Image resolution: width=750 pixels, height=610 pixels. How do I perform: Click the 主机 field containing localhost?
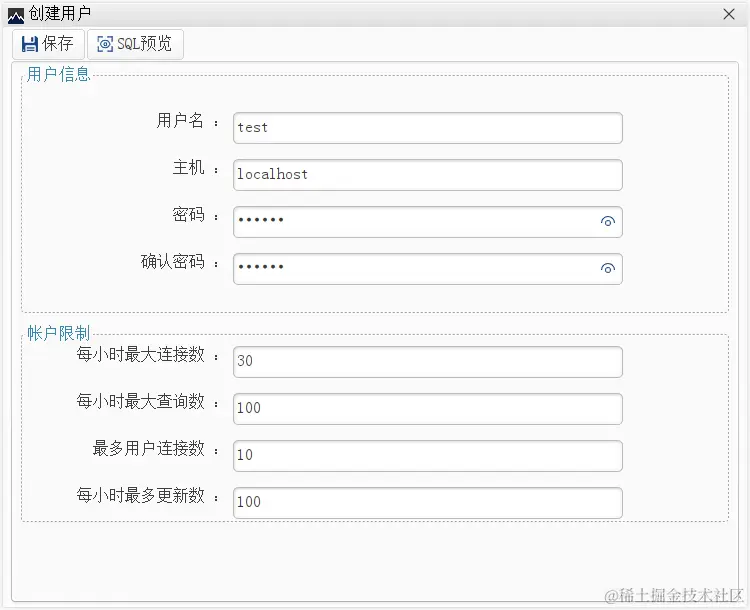pyautogui.click(x=428, y=175)
